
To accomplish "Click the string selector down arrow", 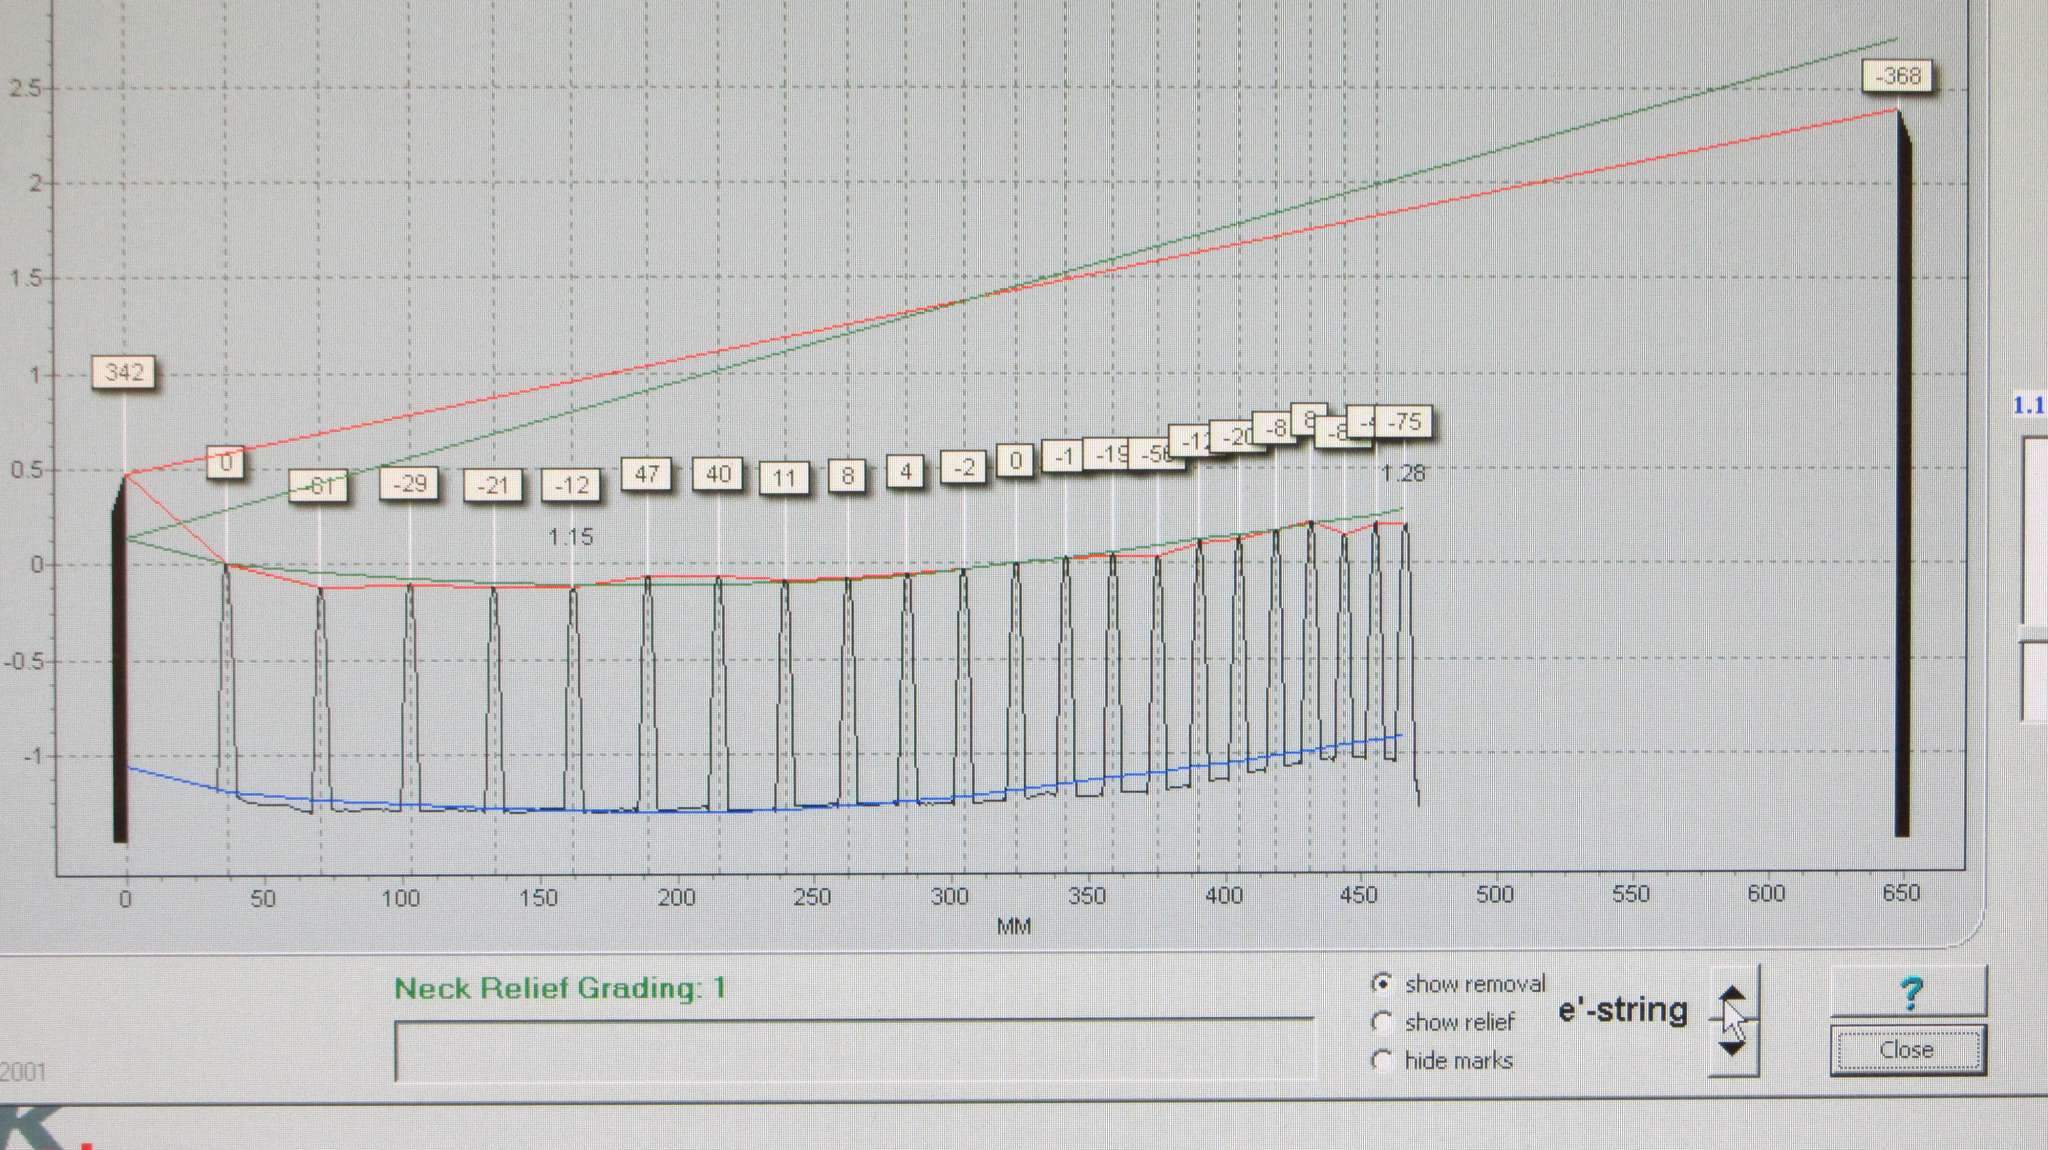I will tap(1733, 1048).
